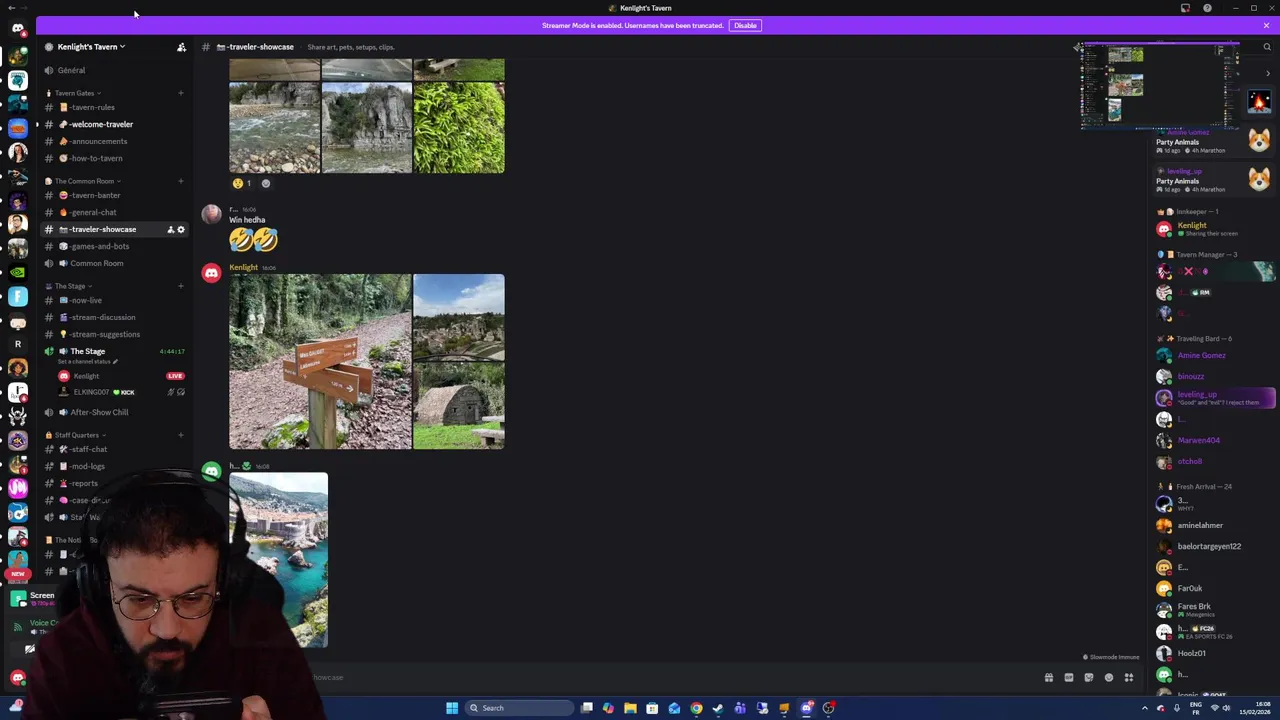Open the NVIDIA server icon in server list
The width and height of the screenshot is (1280, 720).
tap(18, 271)
